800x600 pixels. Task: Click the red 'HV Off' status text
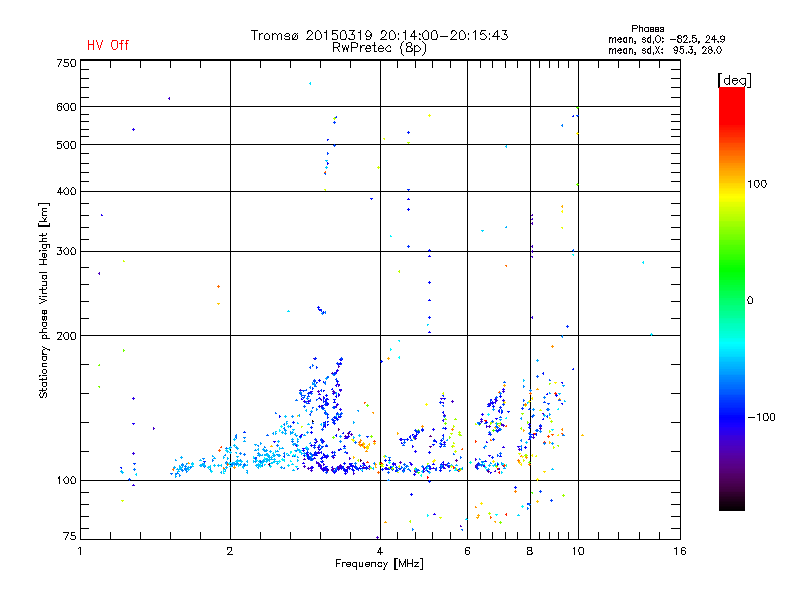(x=108, y=45)
